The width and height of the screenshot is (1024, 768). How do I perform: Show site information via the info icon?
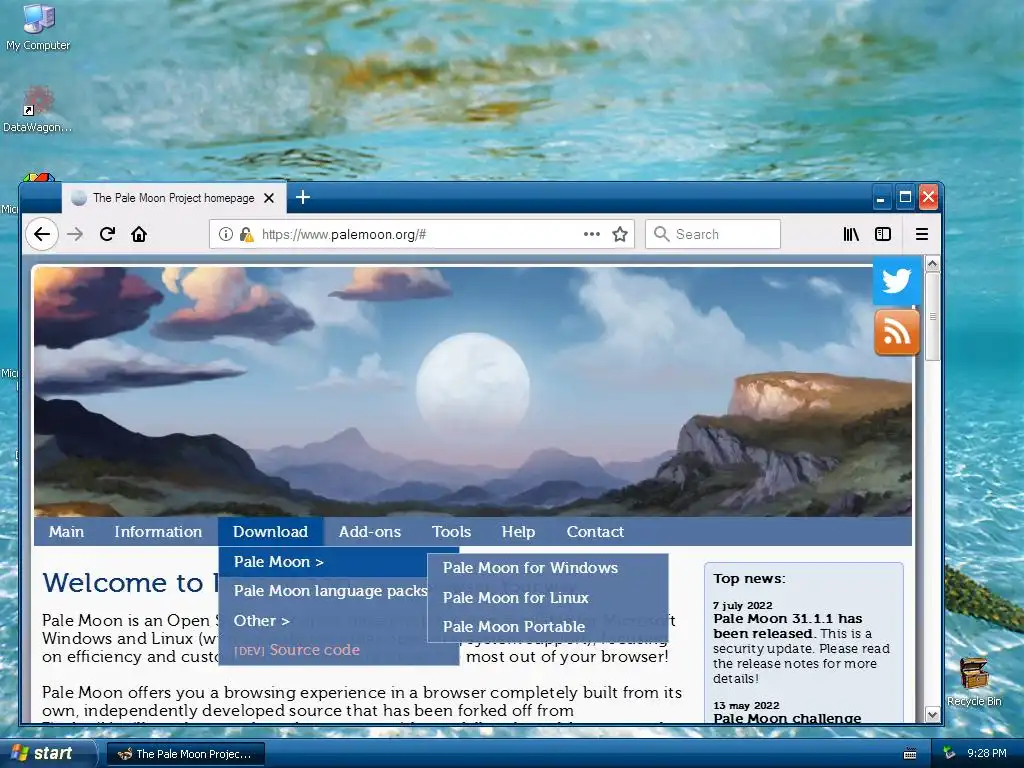point(225,234)
